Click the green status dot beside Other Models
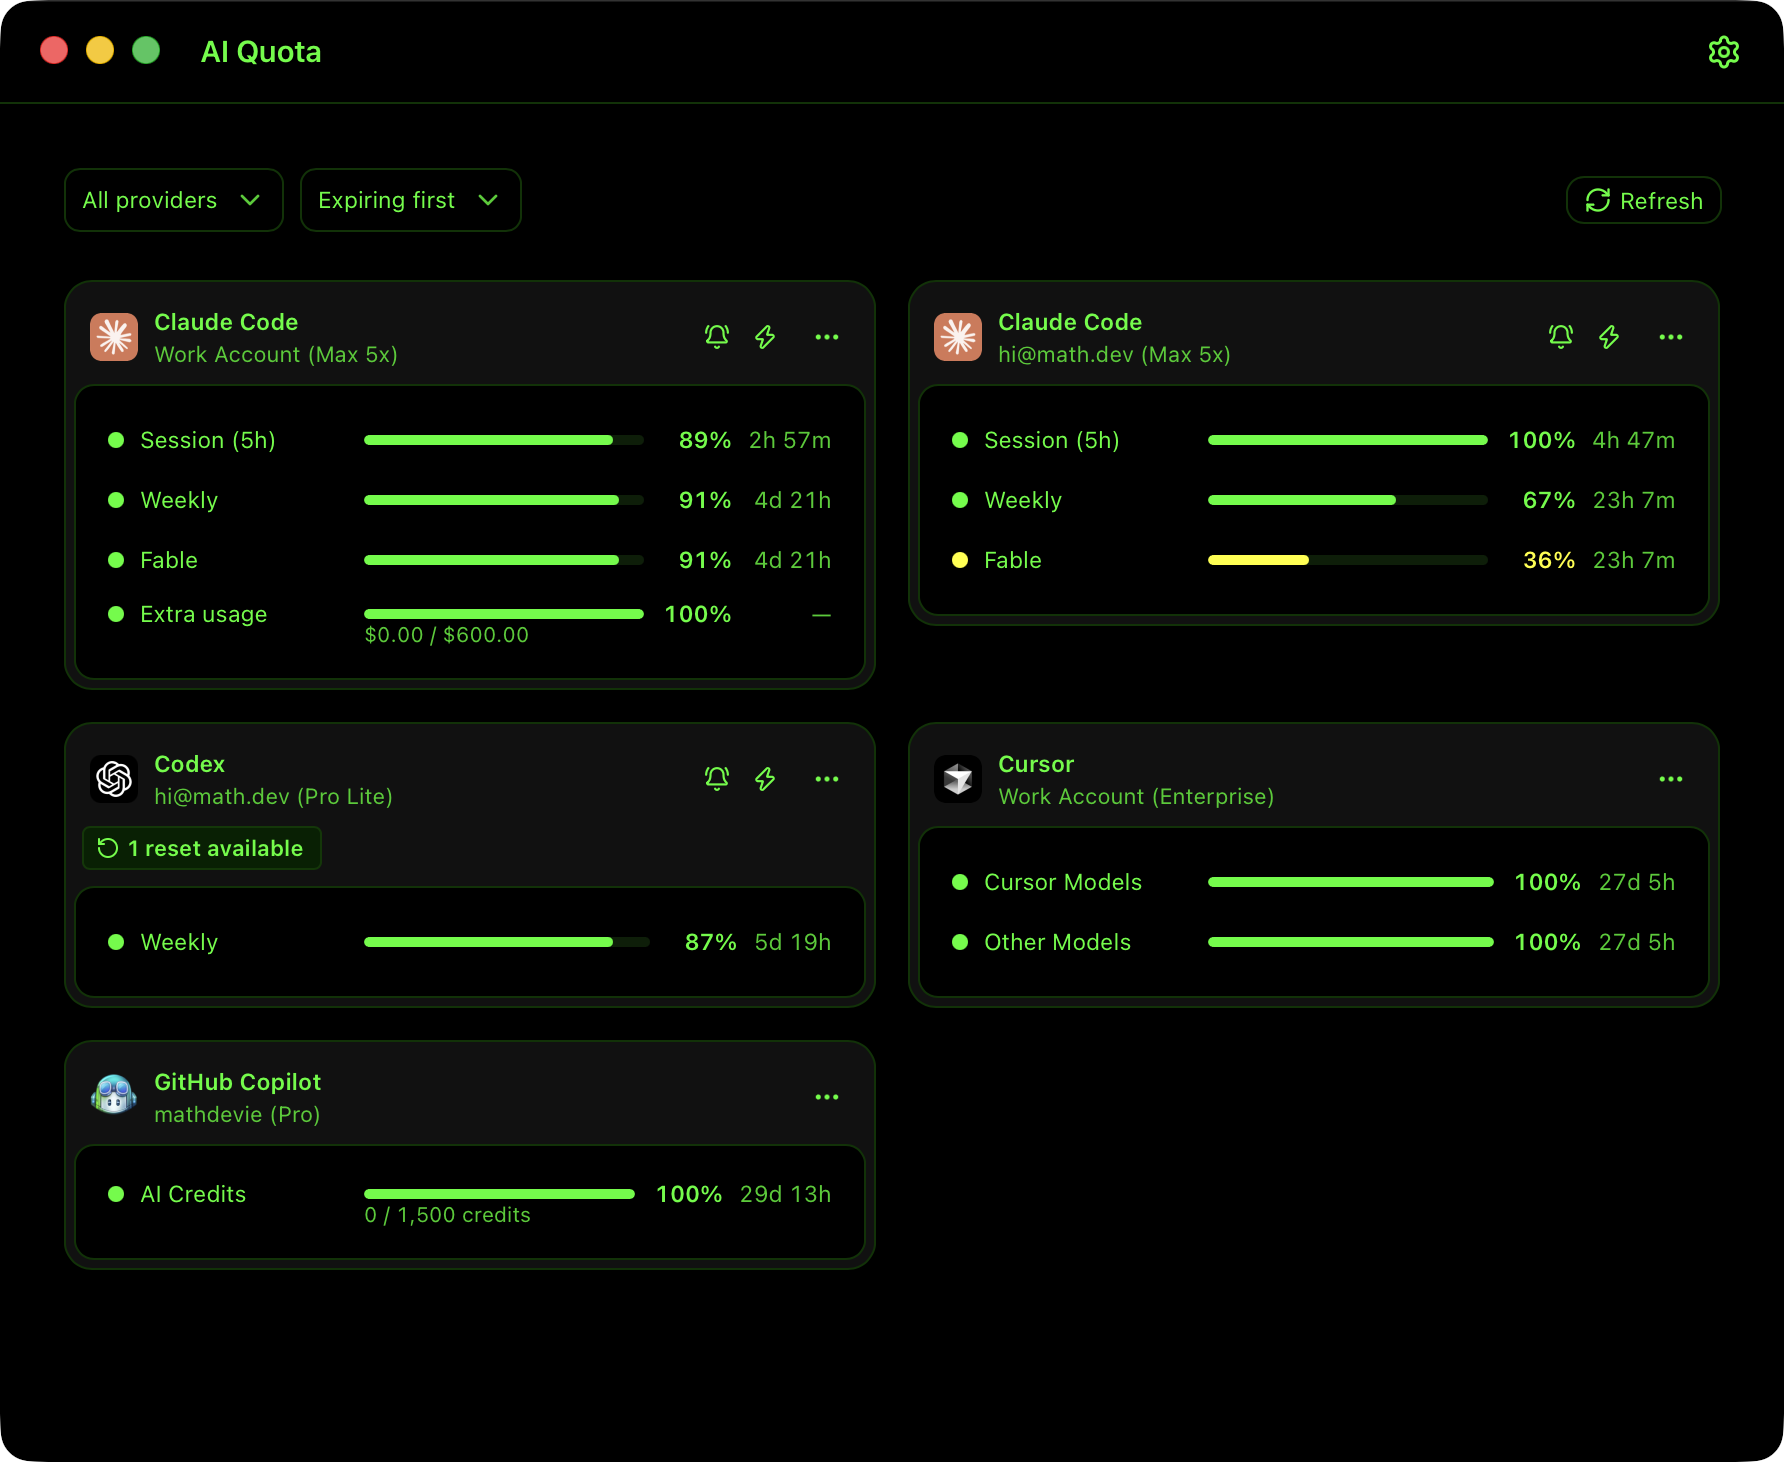The image size is (1784, 1462). tap(960, 942)
